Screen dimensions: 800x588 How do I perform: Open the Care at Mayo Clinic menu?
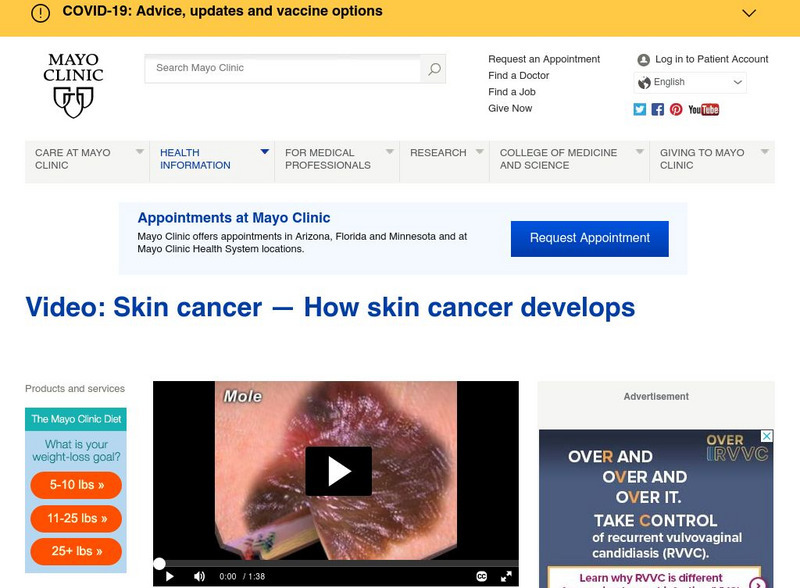click(x=68, y=158)
